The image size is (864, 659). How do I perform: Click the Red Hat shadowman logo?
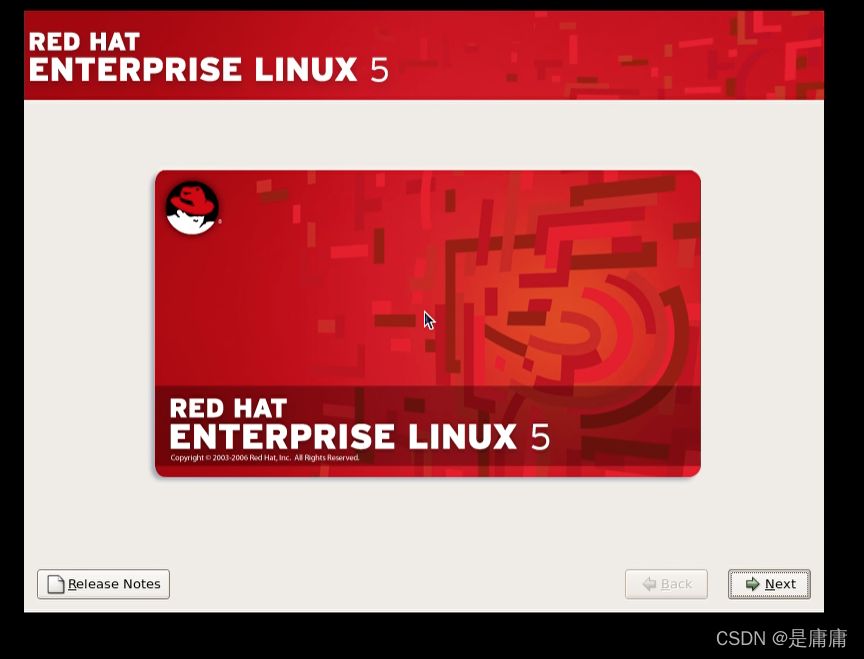coord(192,208)
